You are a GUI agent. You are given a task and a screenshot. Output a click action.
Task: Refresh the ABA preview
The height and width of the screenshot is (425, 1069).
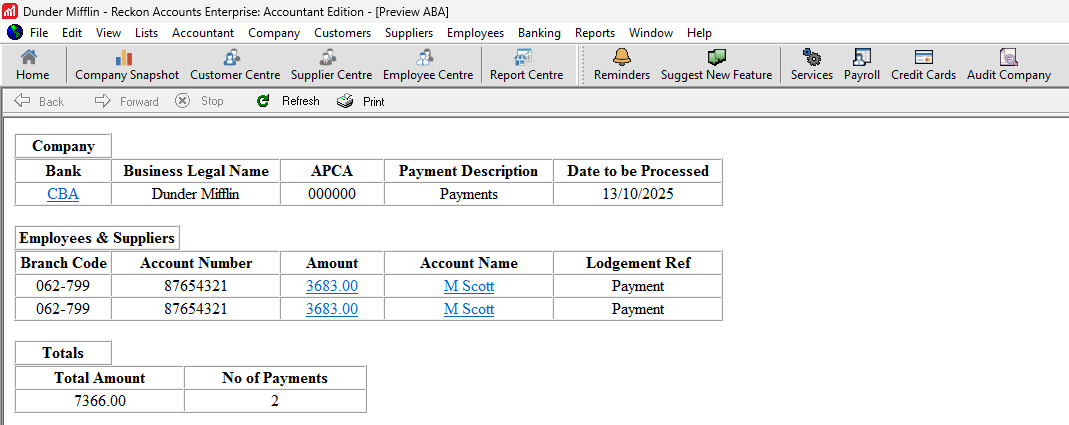tap(288, 101)
